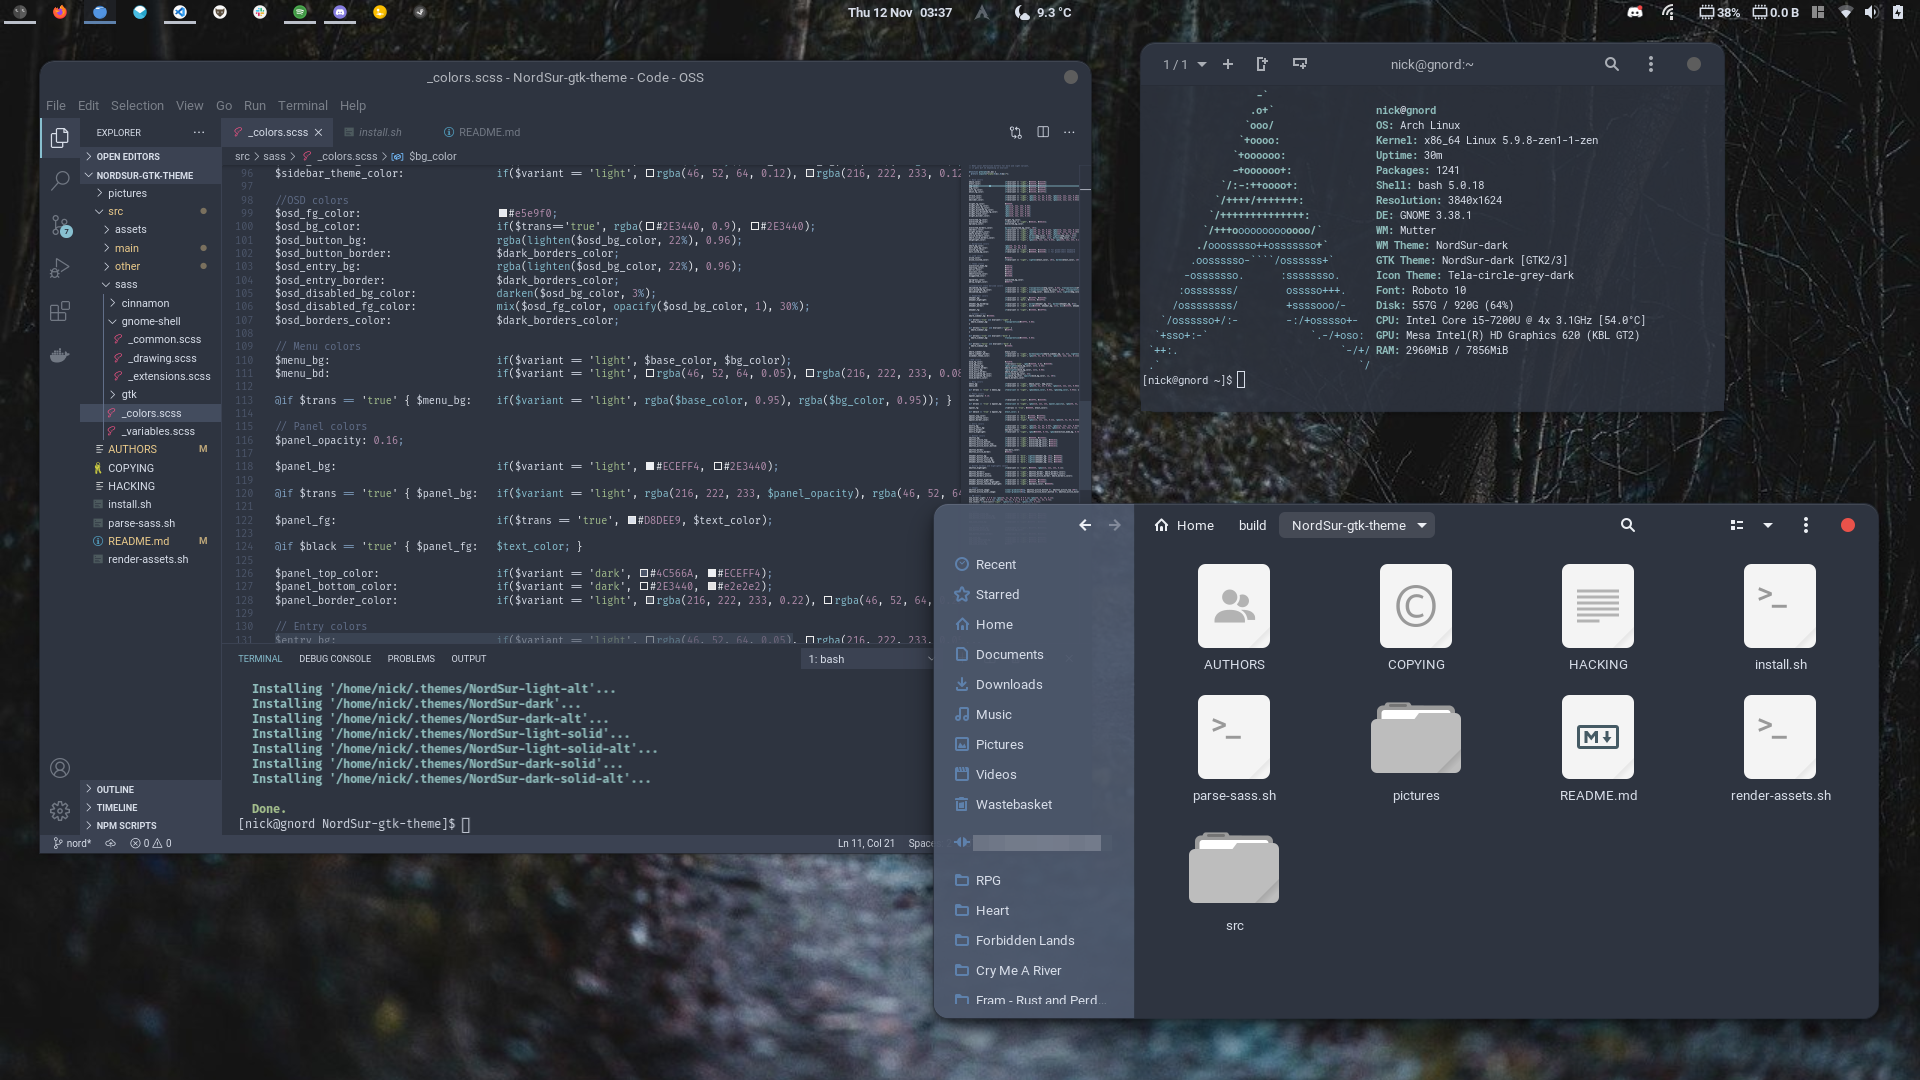Switch to the PROBLEMS panel tab
The width and height of the screenshot is (1920, 1080).
point(411,658)
